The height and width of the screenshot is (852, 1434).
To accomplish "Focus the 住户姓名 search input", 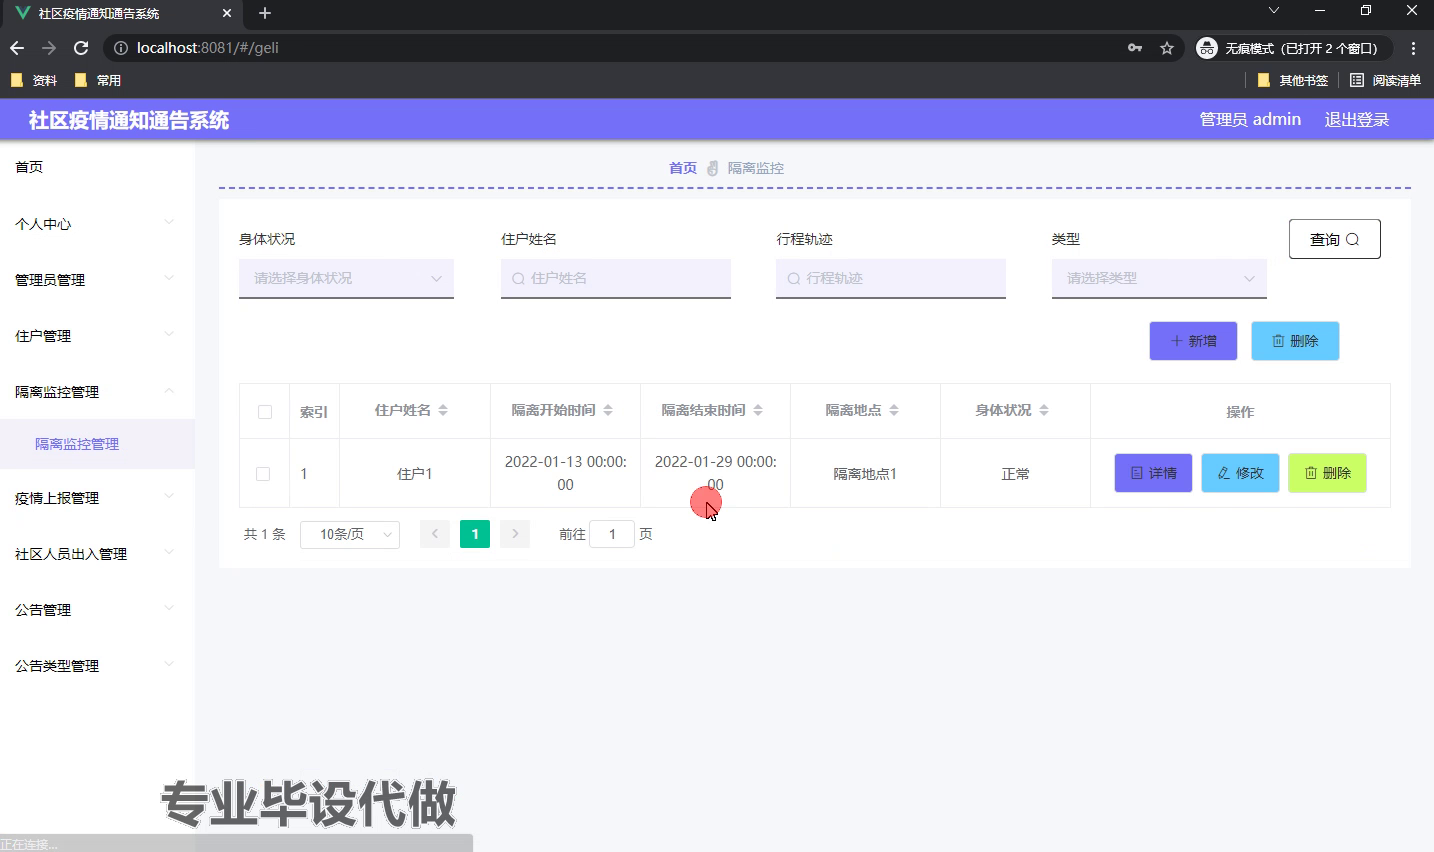I will click(616, 278).
